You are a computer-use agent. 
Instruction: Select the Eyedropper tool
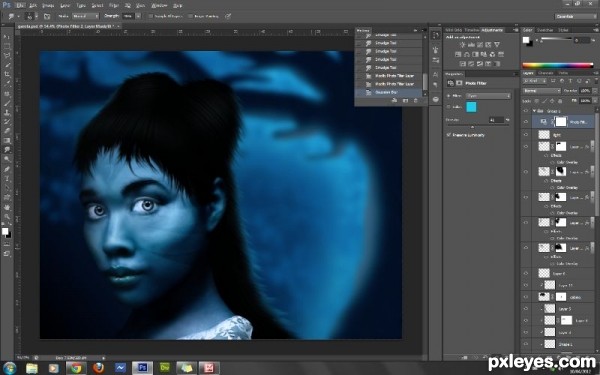click(x=7, y=84)
